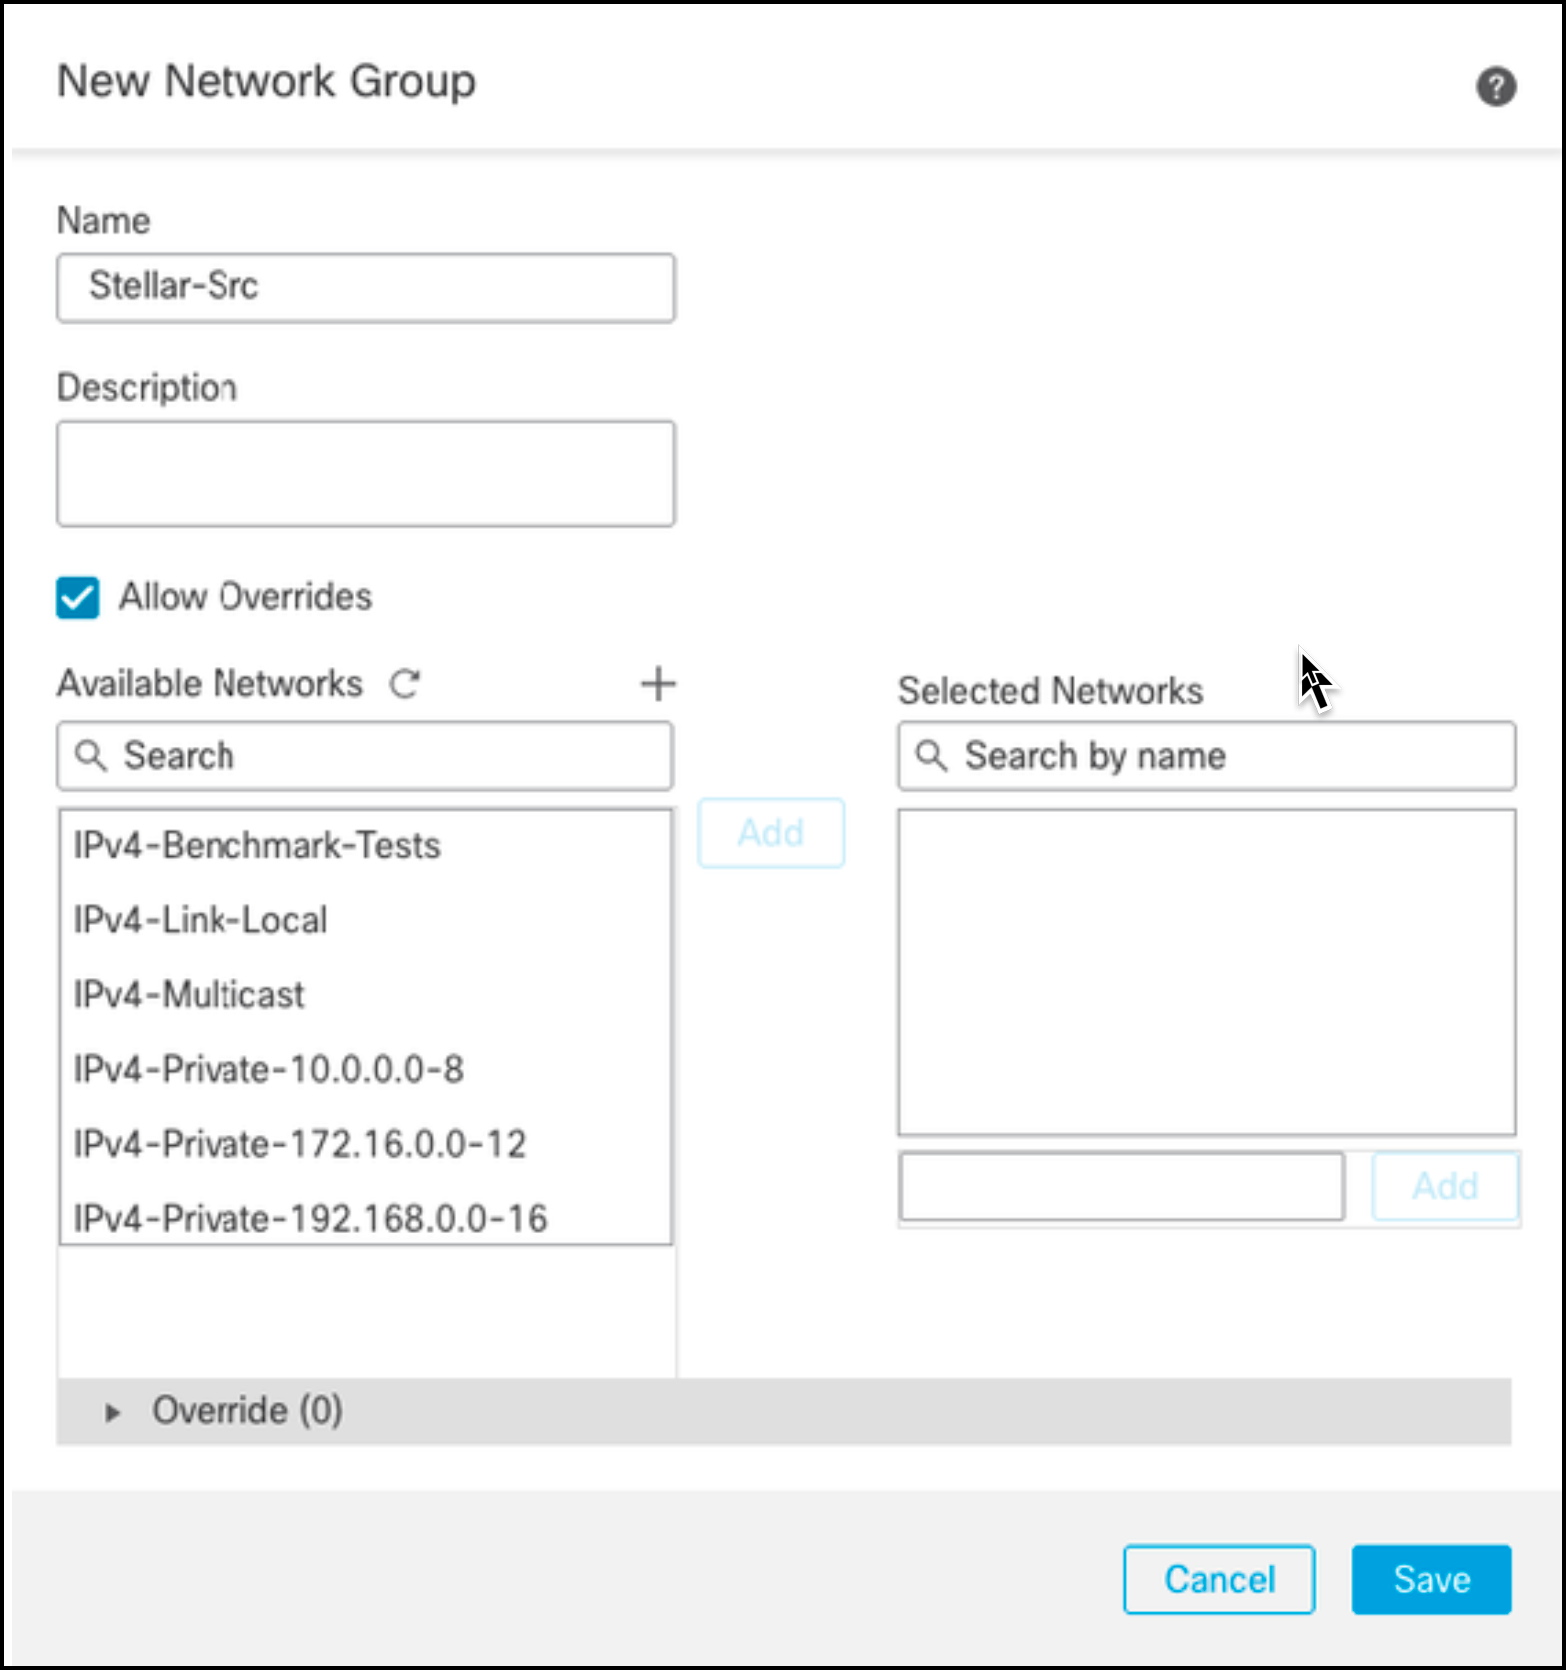1566x1670 pixels.
Task: Expand the Override (0) section
Action: coord(113,1412)
